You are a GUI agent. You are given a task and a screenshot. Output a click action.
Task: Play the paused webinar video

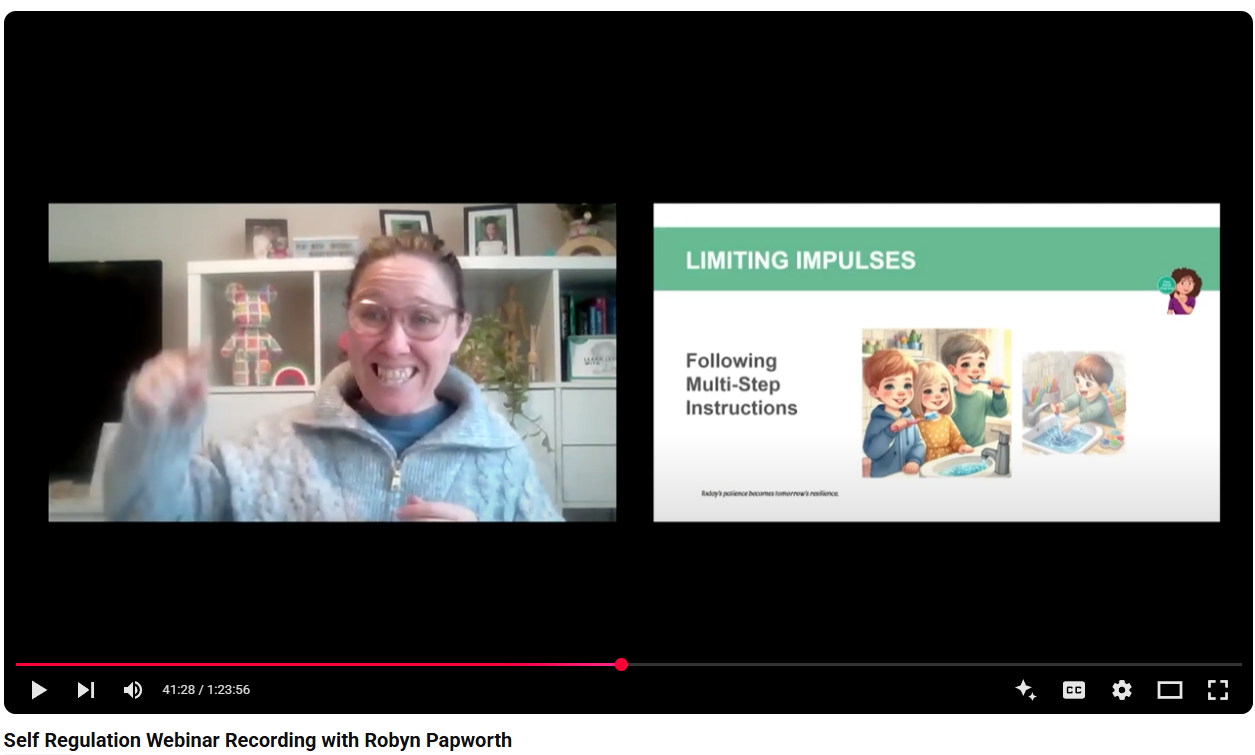pyautogui.click(x=39, y=690)
